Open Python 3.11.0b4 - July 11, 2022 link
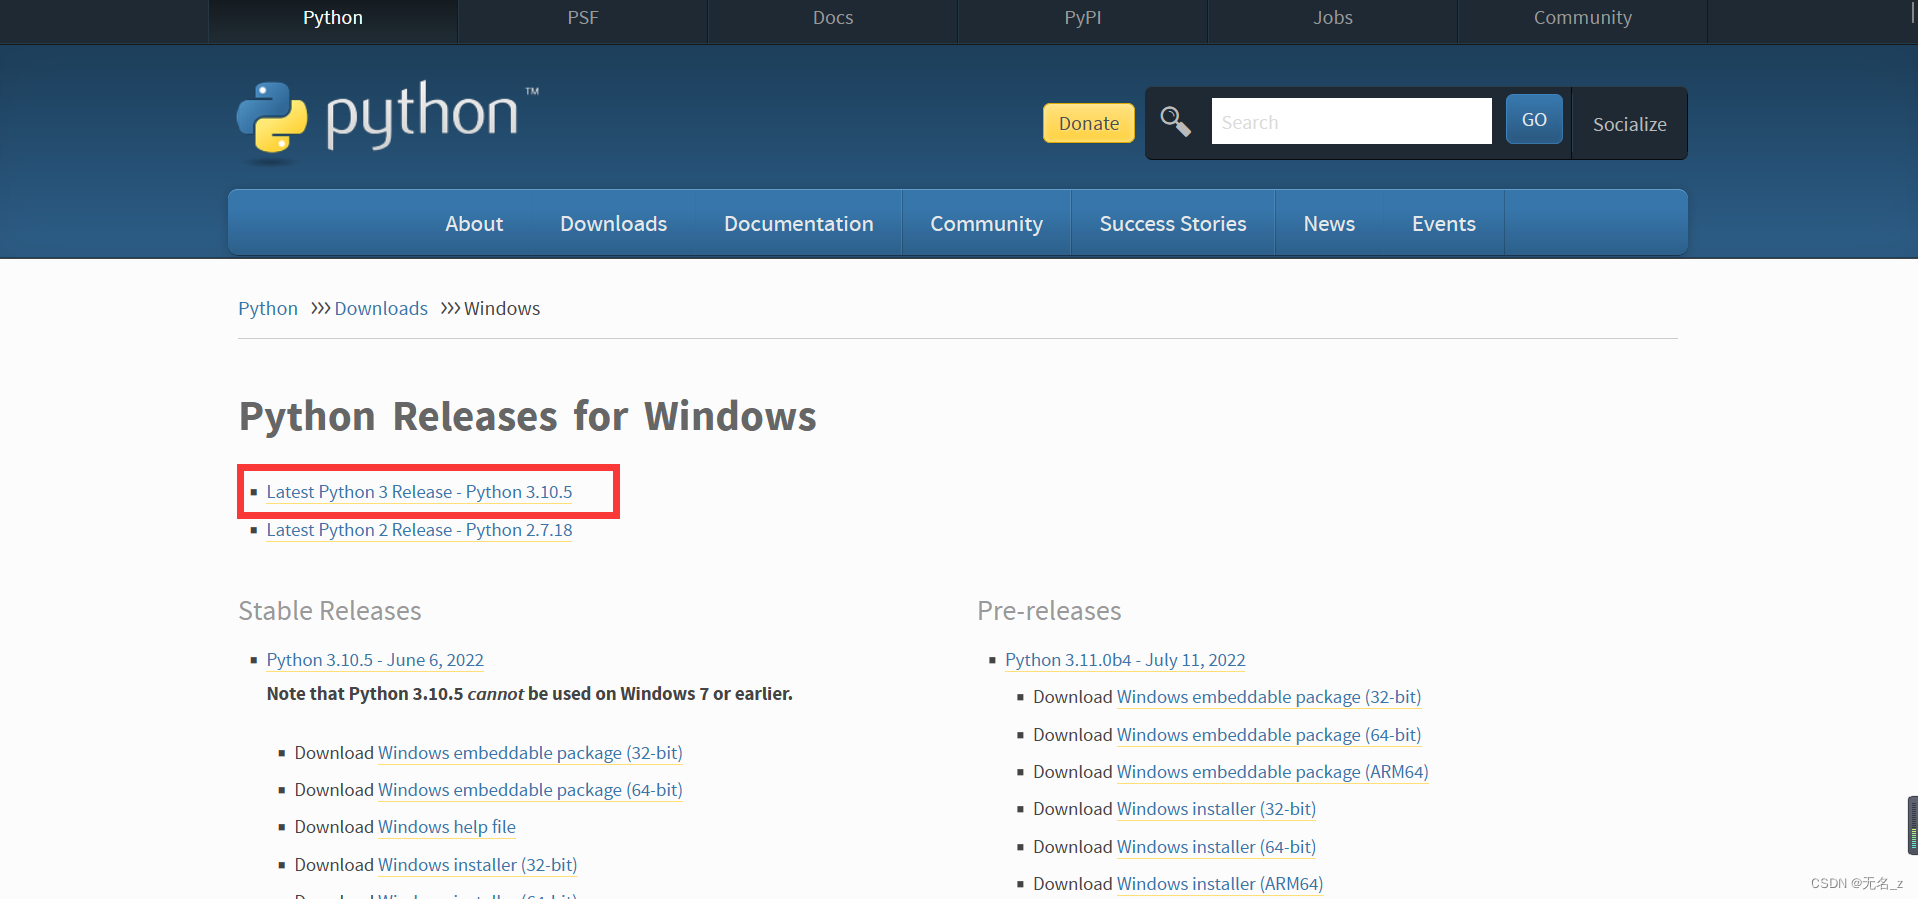 point(1125,660)
